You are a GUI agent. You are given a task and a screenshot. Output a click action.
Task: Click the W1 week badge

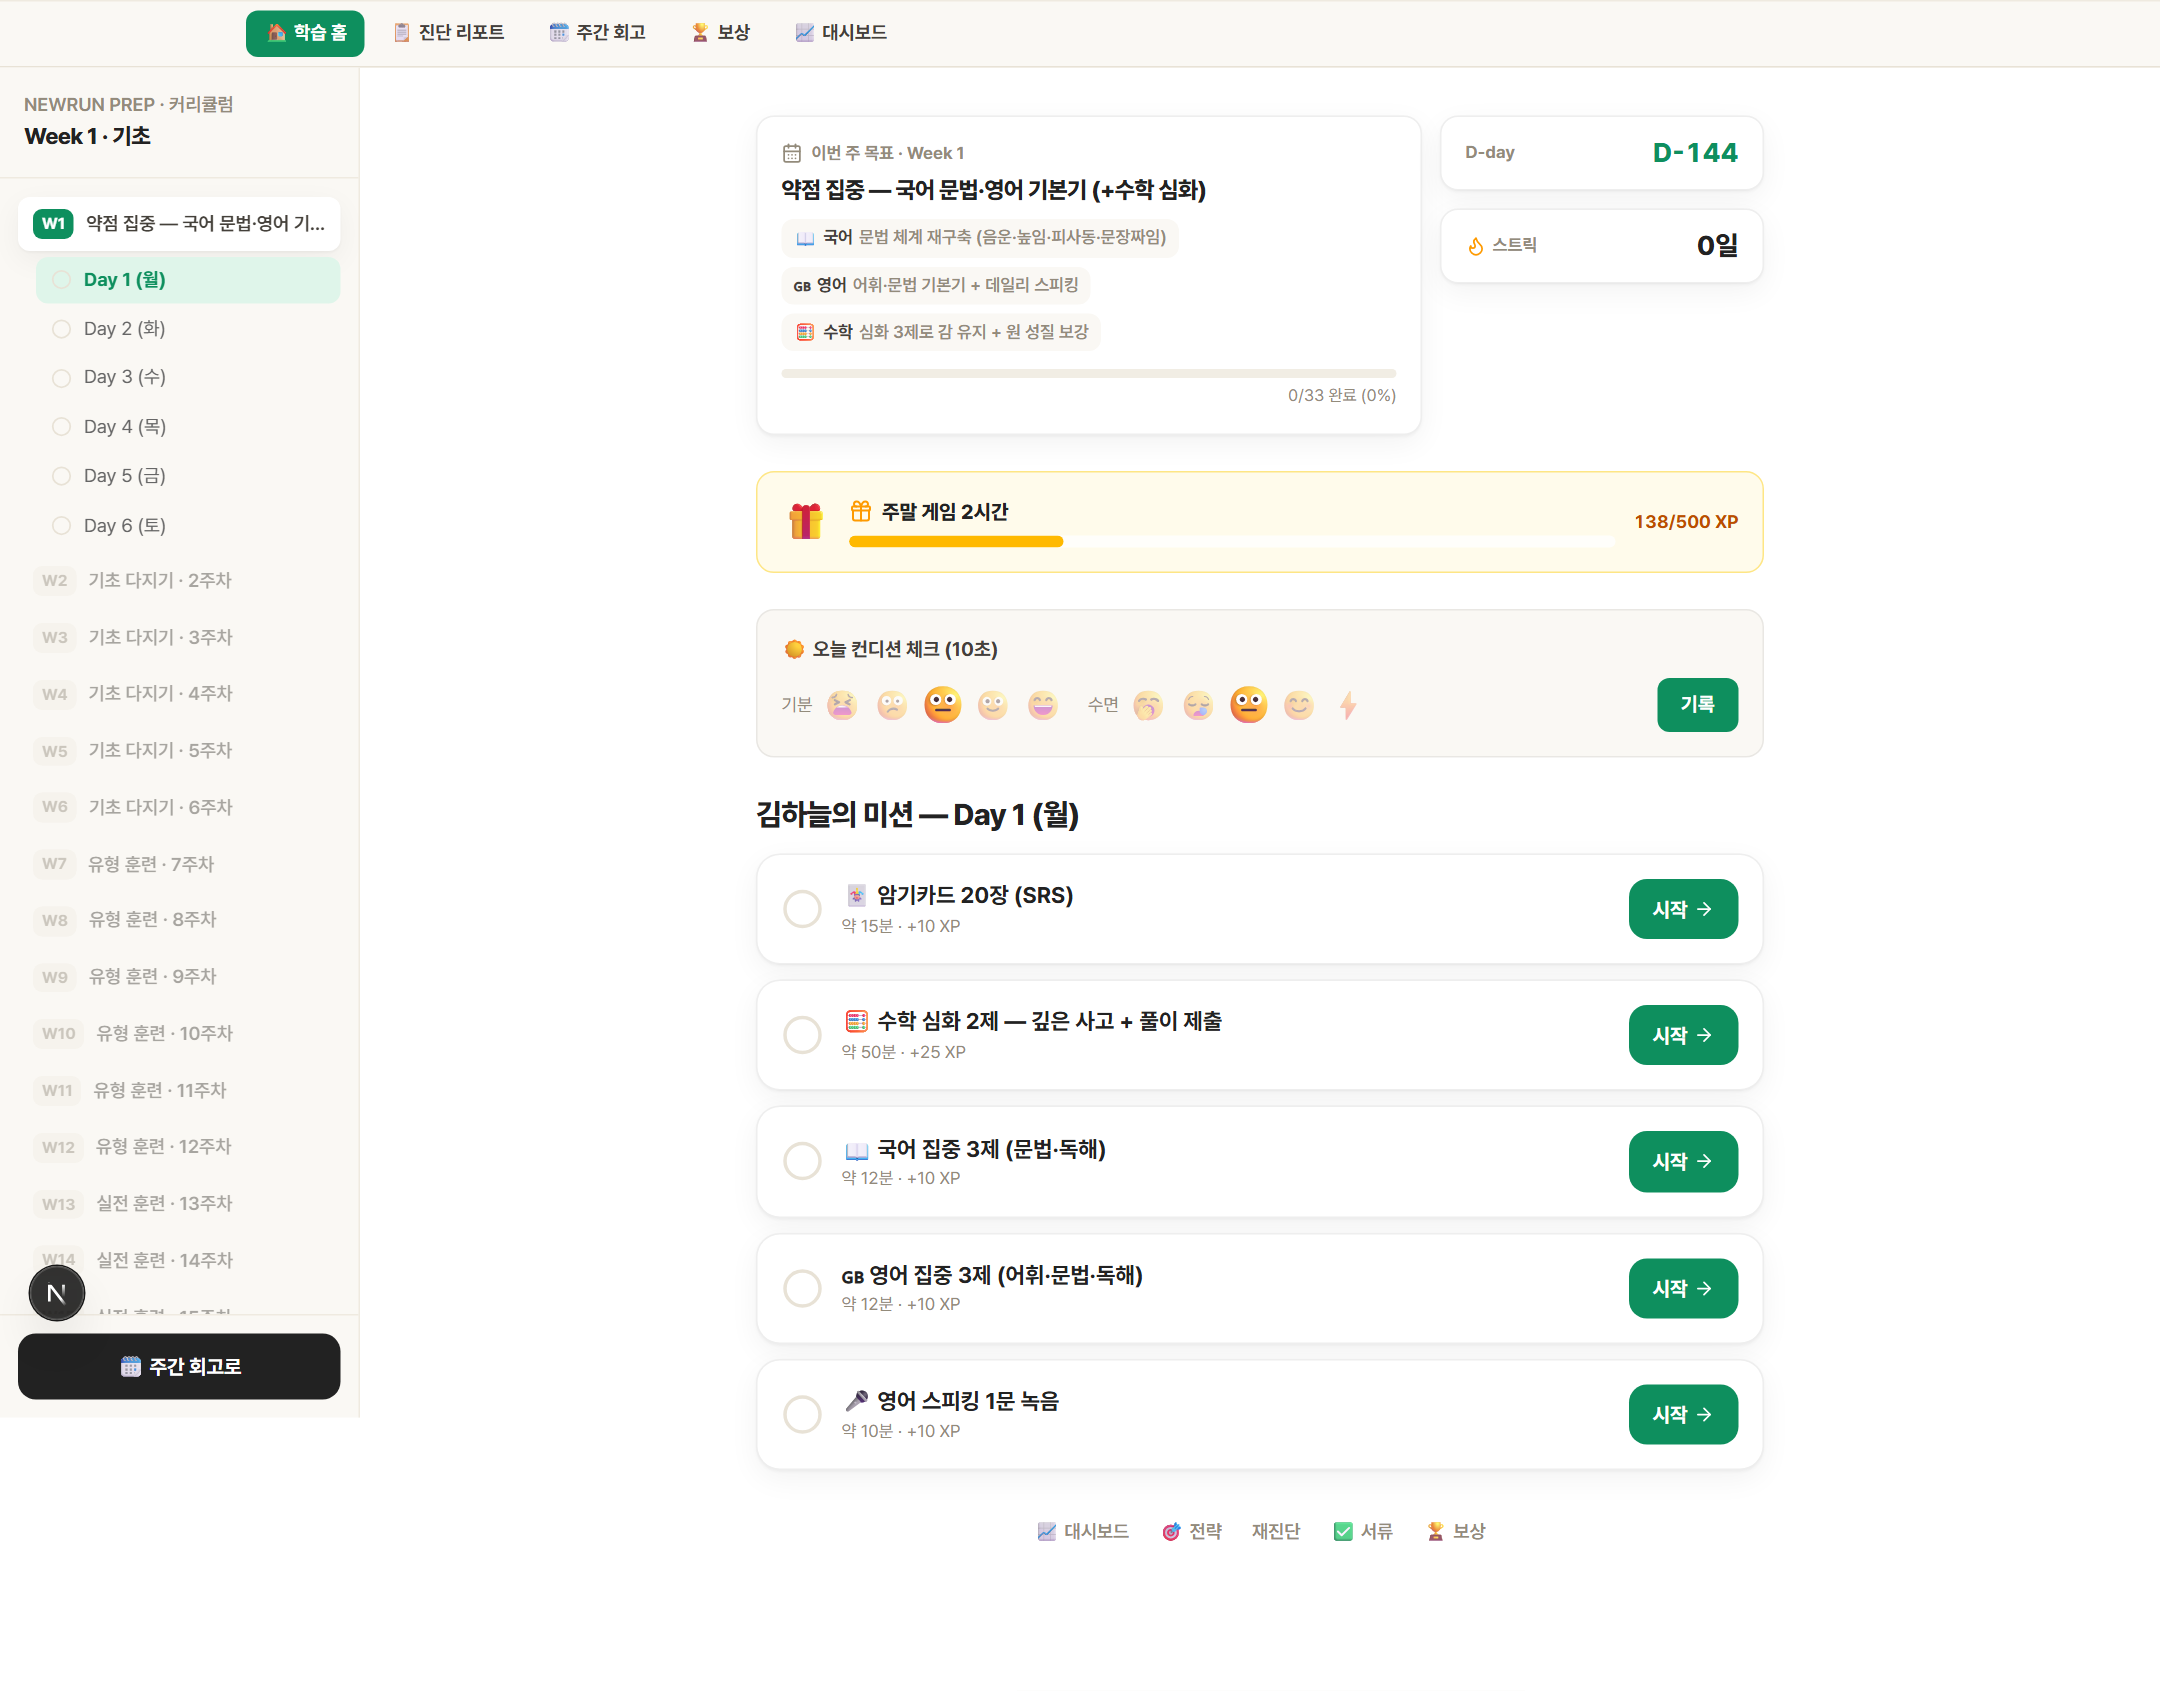[53, 223]
